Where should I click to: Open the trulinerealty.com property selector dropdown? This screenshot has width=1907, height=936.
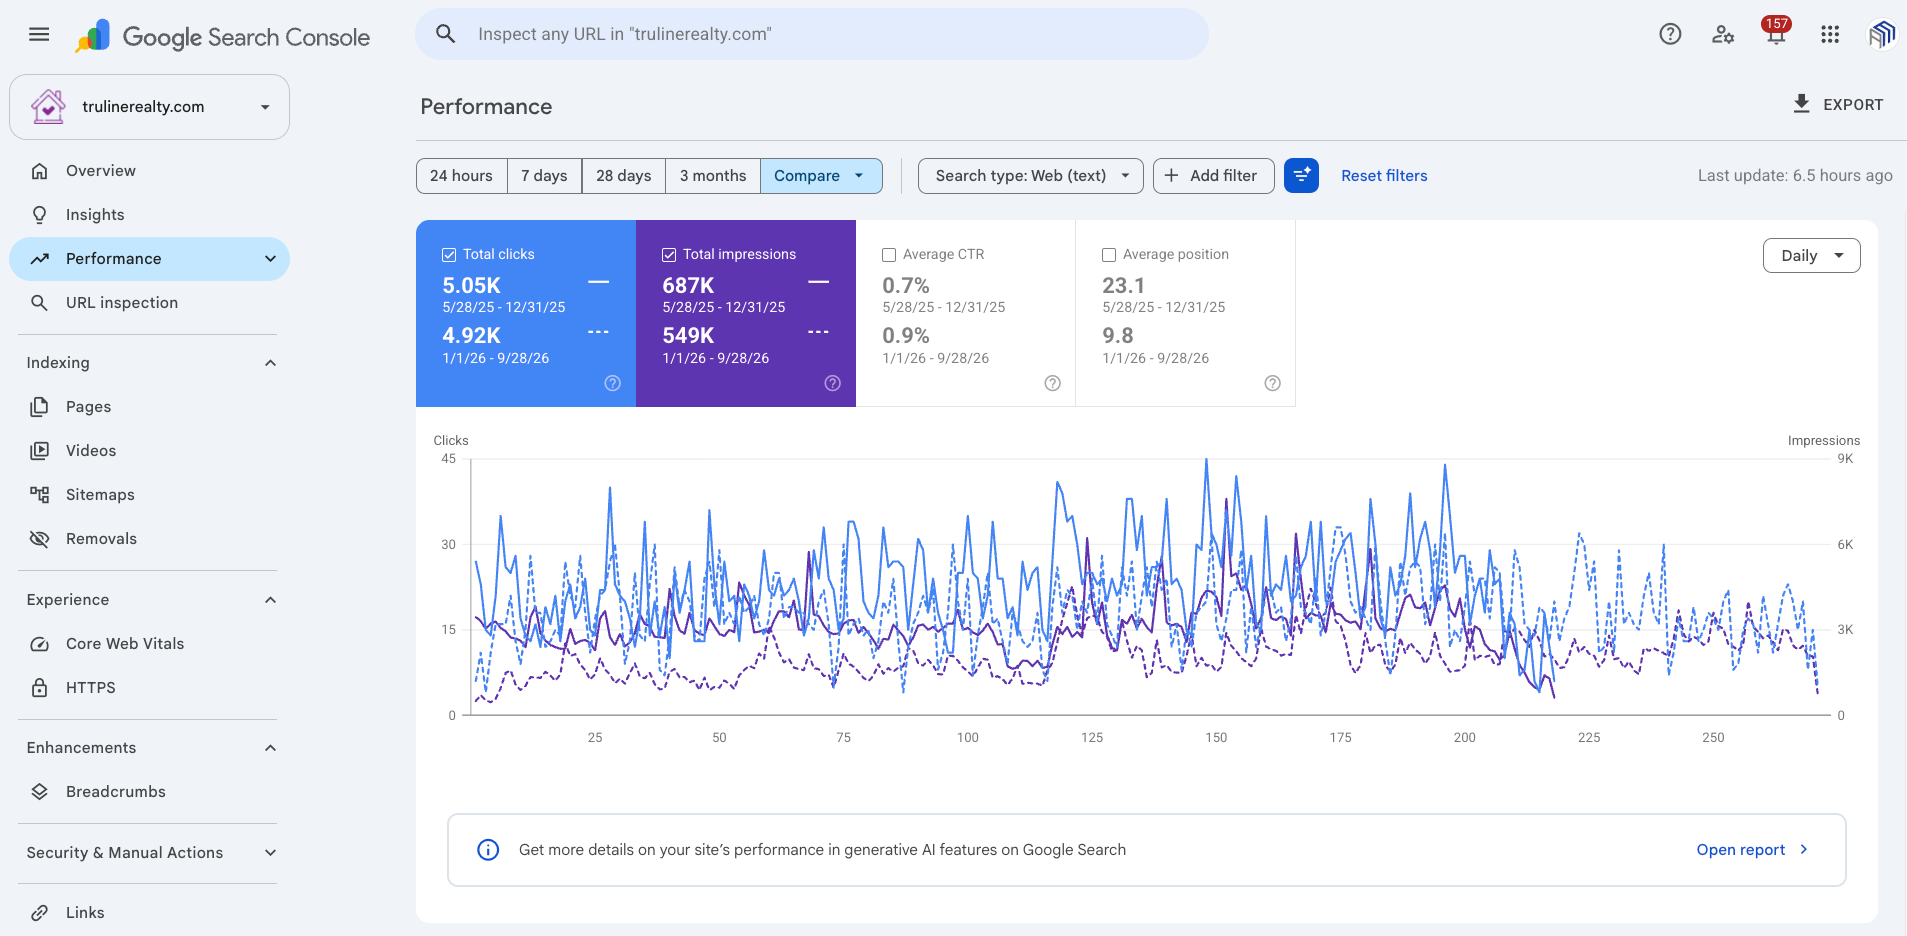coord(150,107)
